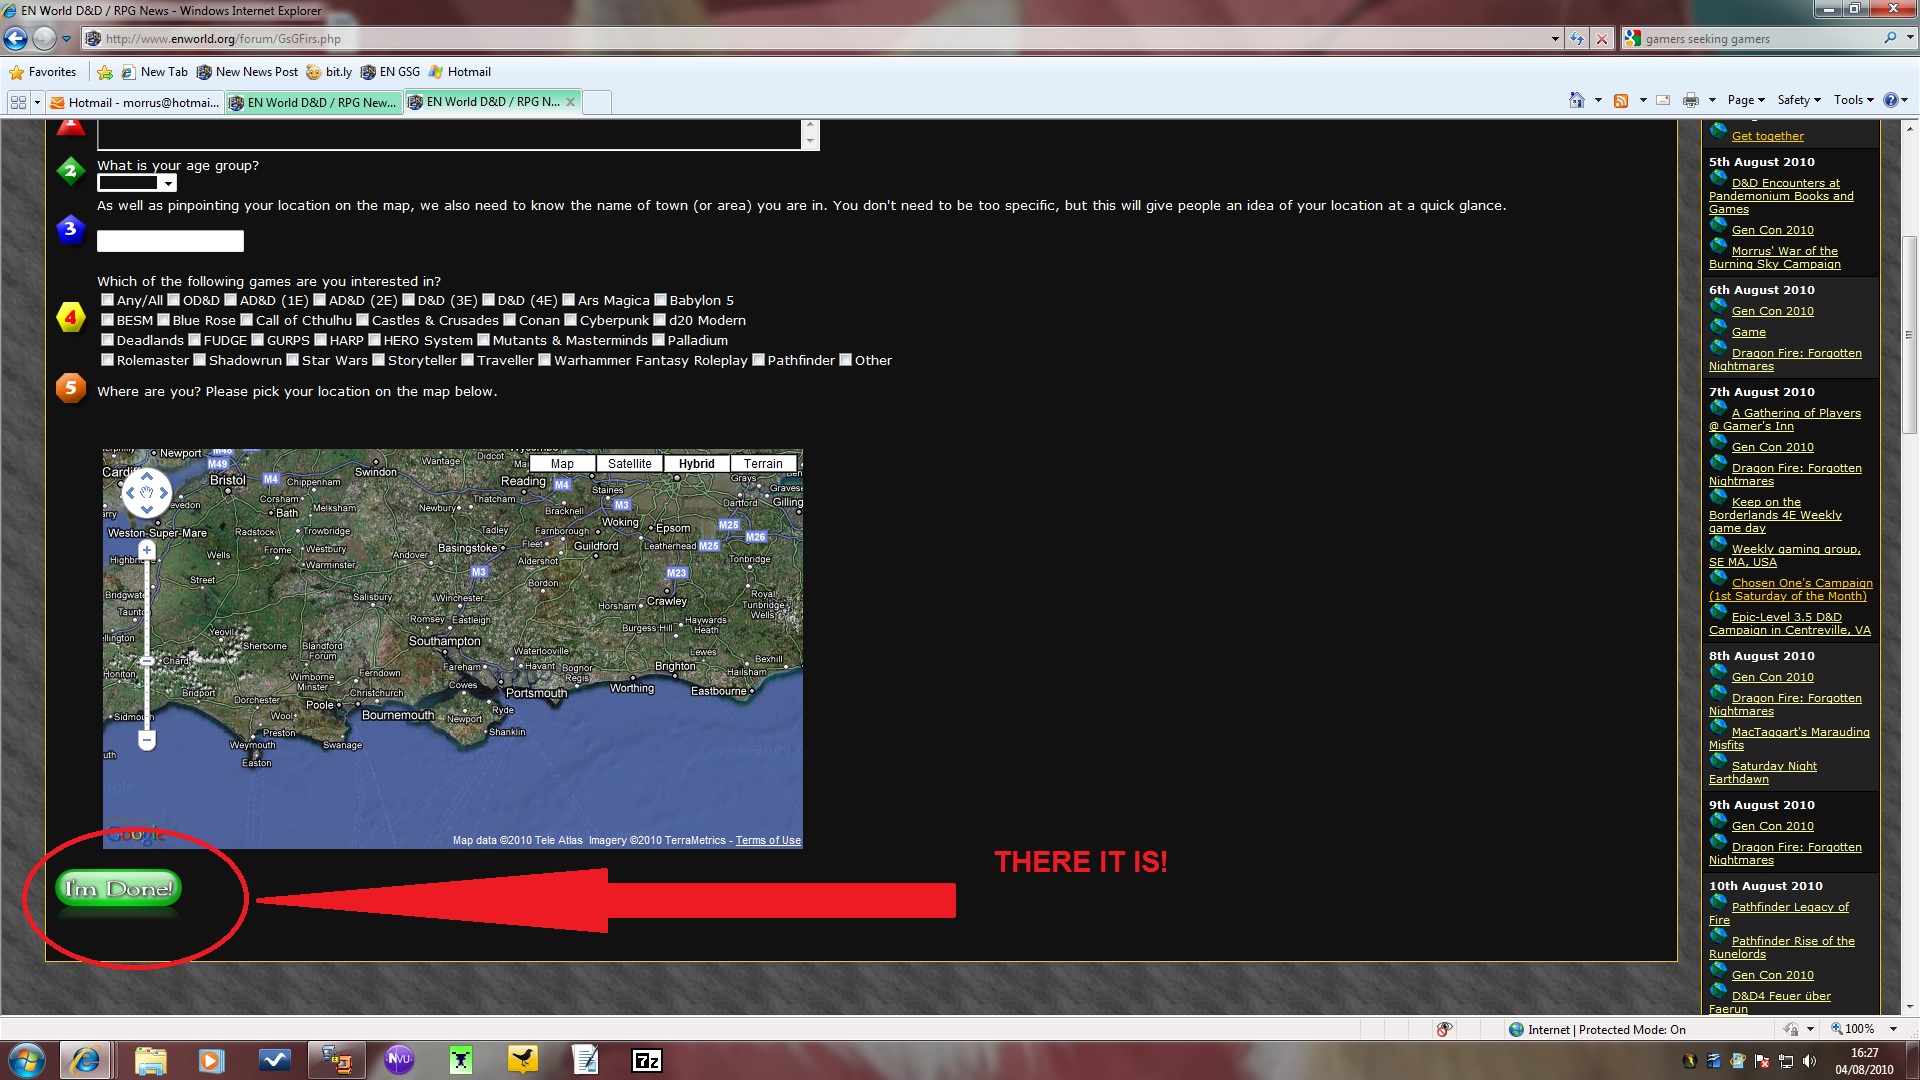This screenshot has width=1920, height=1080.
Task: Open Windows Start orb
Action: click(x=27, y=1059)
